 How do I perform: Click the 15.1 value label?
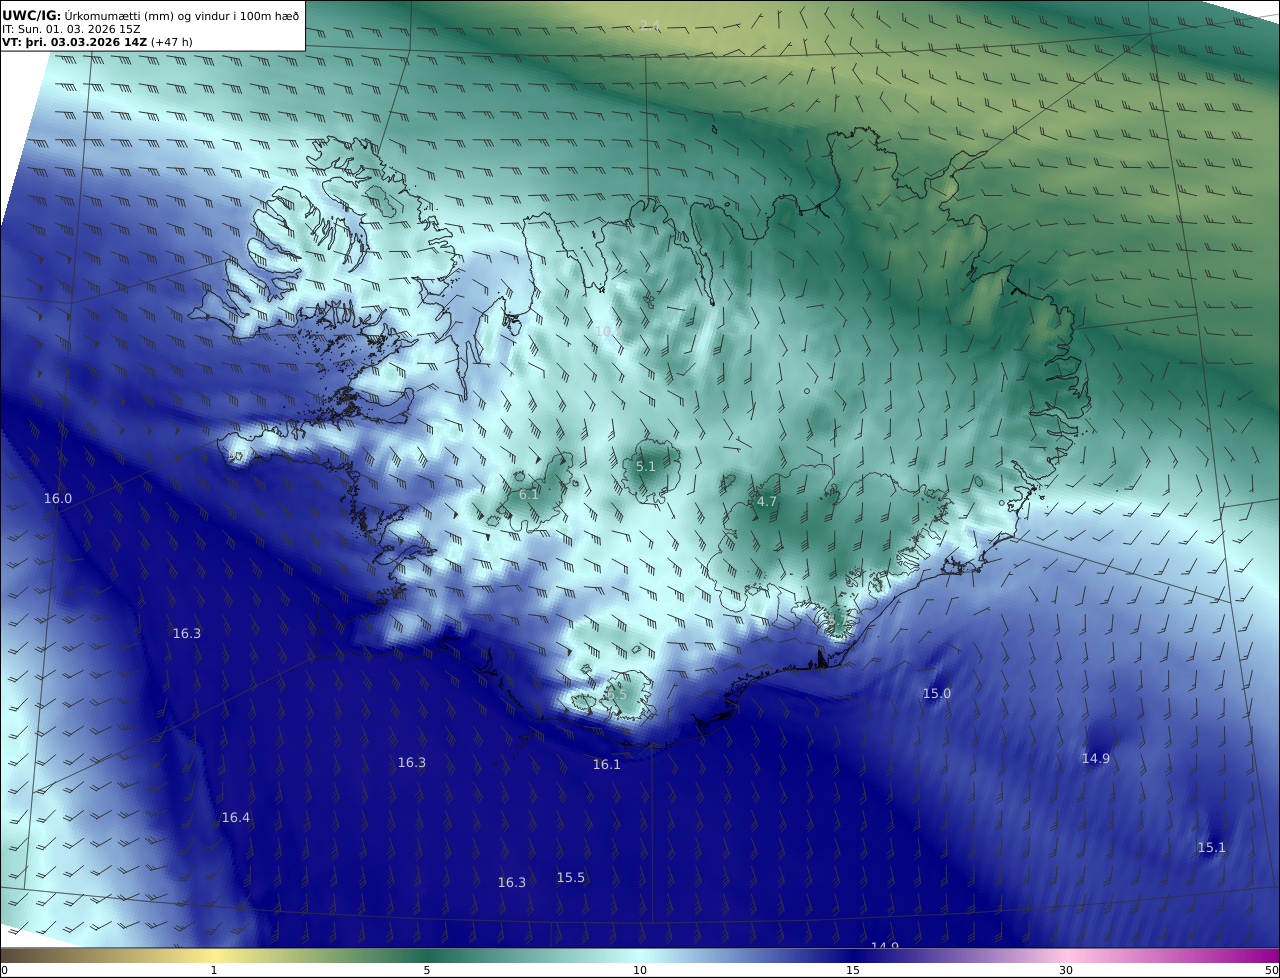1211,847
